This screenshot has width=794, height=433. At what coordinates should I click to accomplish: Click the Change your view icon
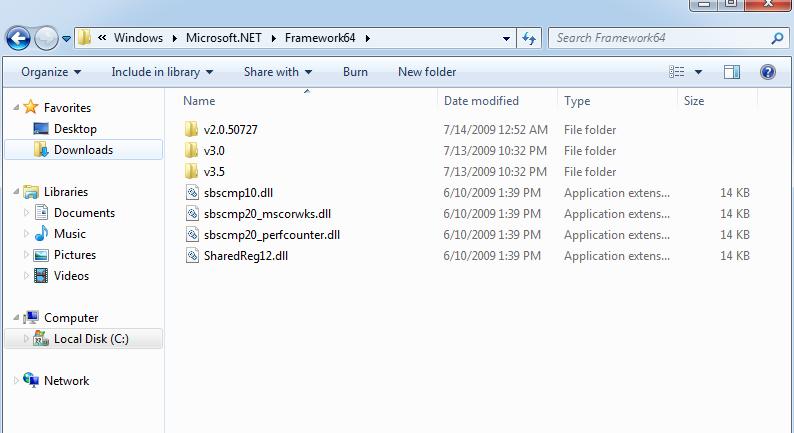pyautogui.click(x=677, y=72)
